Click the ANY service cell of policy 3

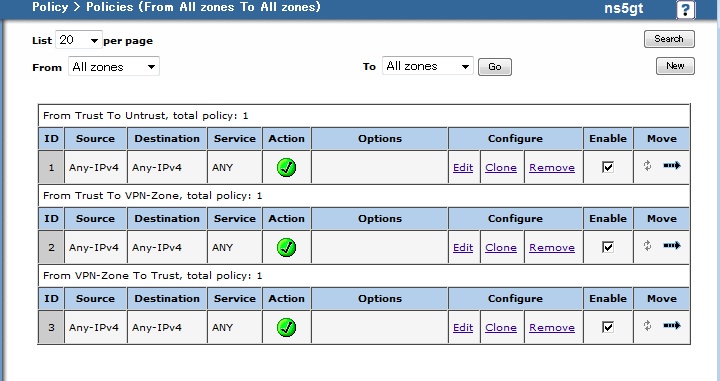point(235,327)
